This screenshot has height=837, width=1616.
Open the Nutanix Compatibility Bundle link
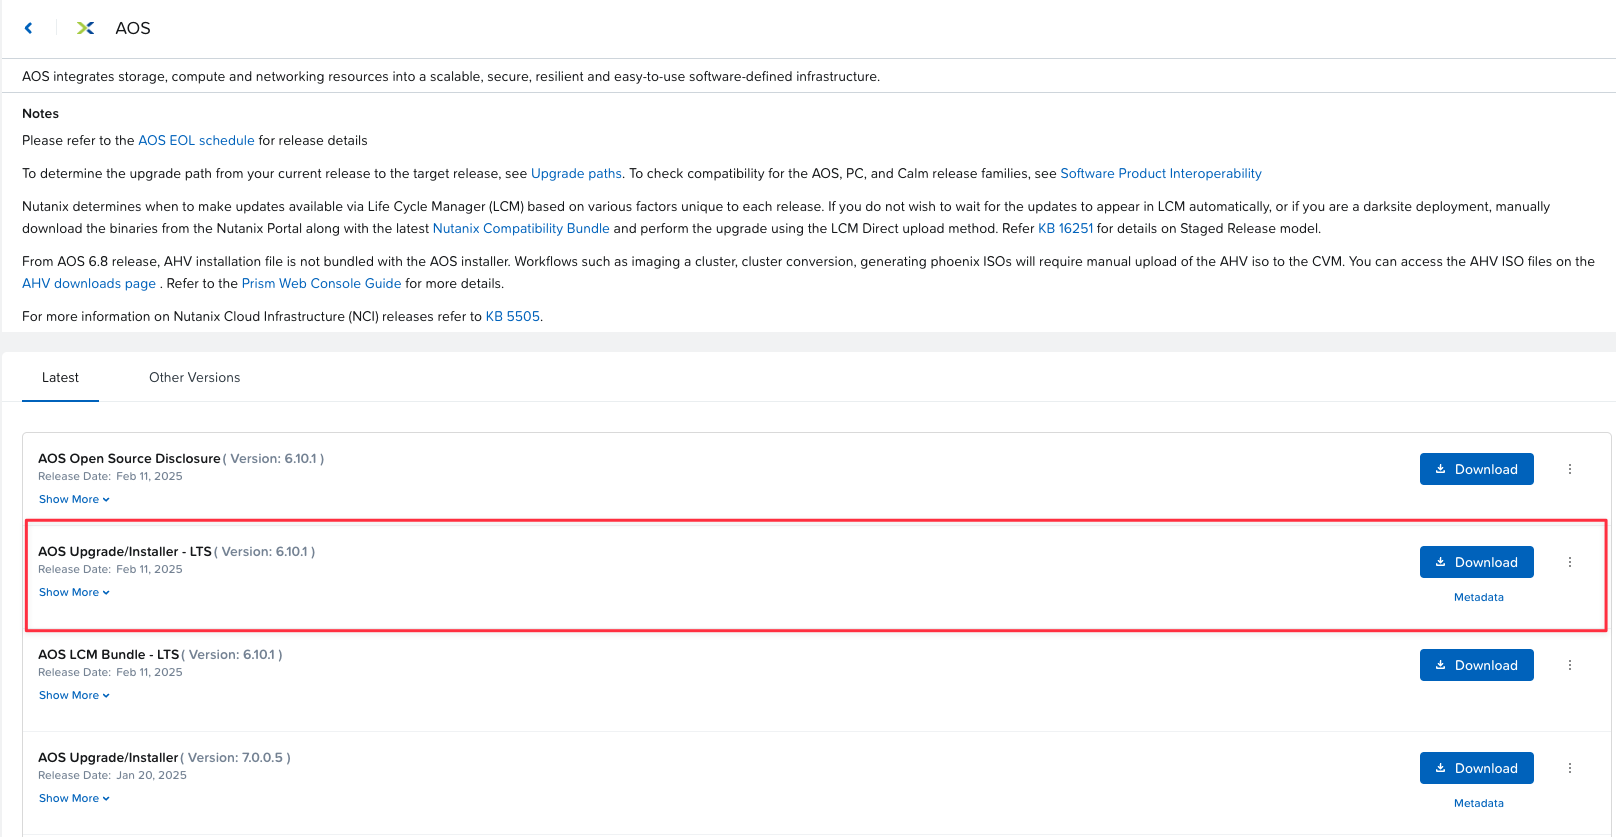[521, 229]
